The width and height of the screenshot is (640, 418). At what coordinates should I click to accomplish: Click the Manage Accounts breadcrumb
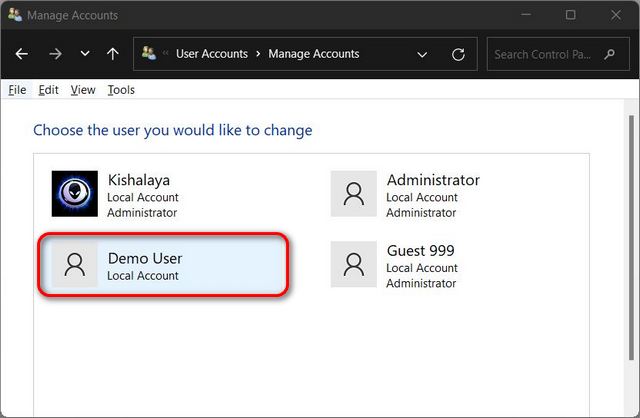pyautogui.click(x=313, y=54)
